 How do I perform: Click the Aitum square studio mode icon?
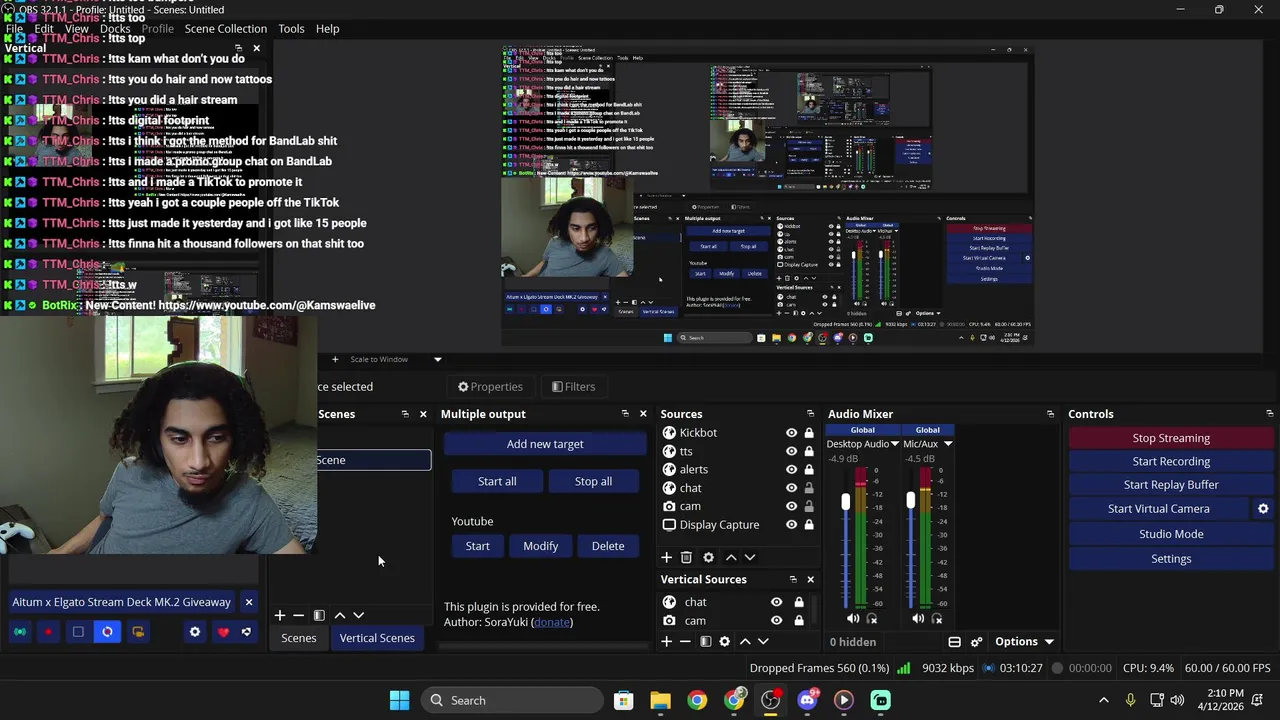point(78,632)
